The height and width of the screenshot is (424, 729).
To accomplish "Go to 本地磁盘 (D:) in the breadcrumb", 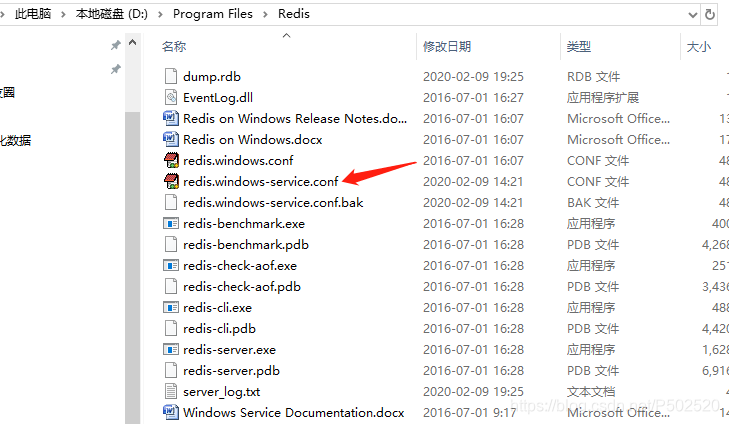I will (x=112, y=14).
